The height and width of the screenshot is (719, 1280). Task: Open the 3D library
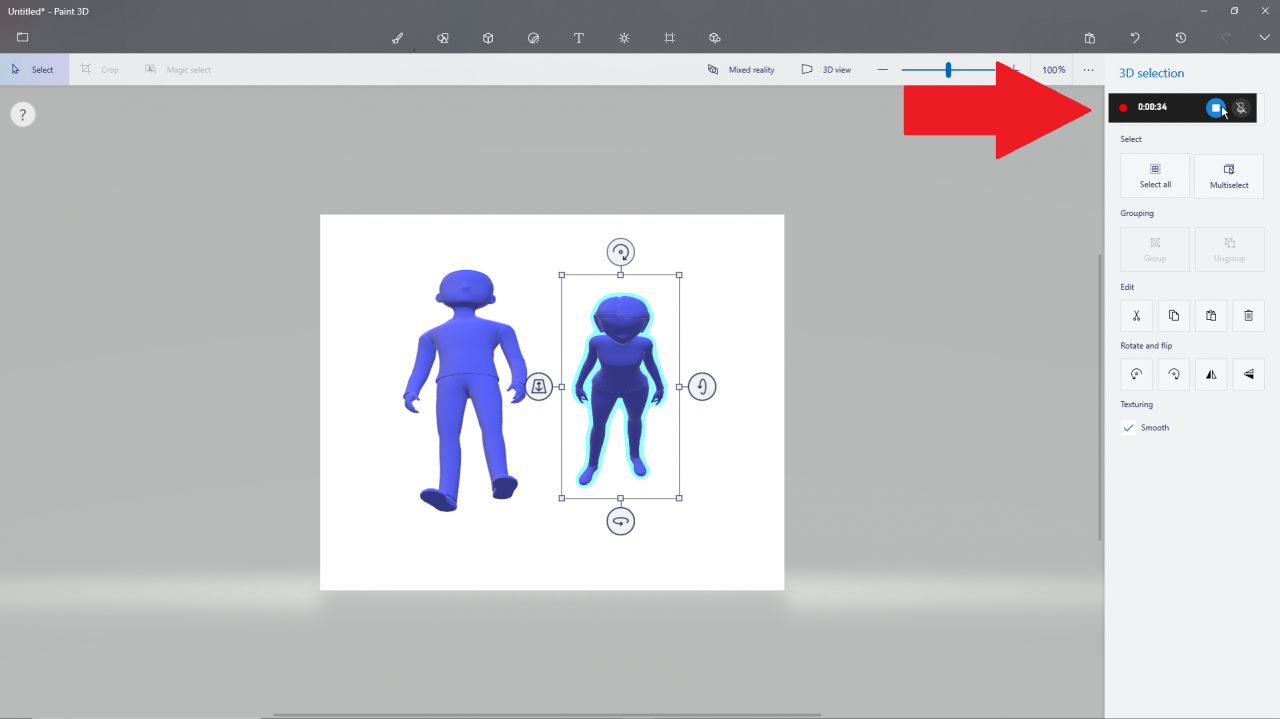(x=715, y=38)
